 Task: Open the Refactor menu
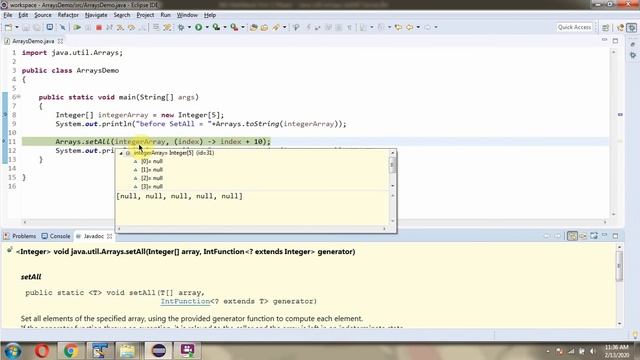(68, 15)
